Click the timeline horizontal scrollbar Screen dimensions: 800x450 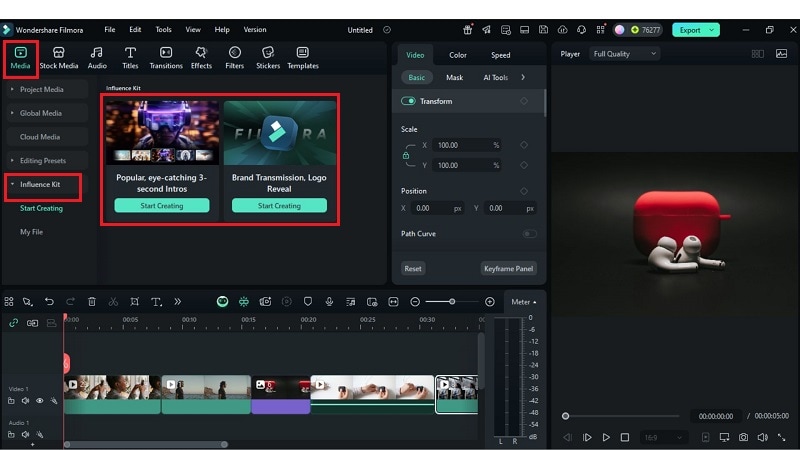[x=146, y=444]
